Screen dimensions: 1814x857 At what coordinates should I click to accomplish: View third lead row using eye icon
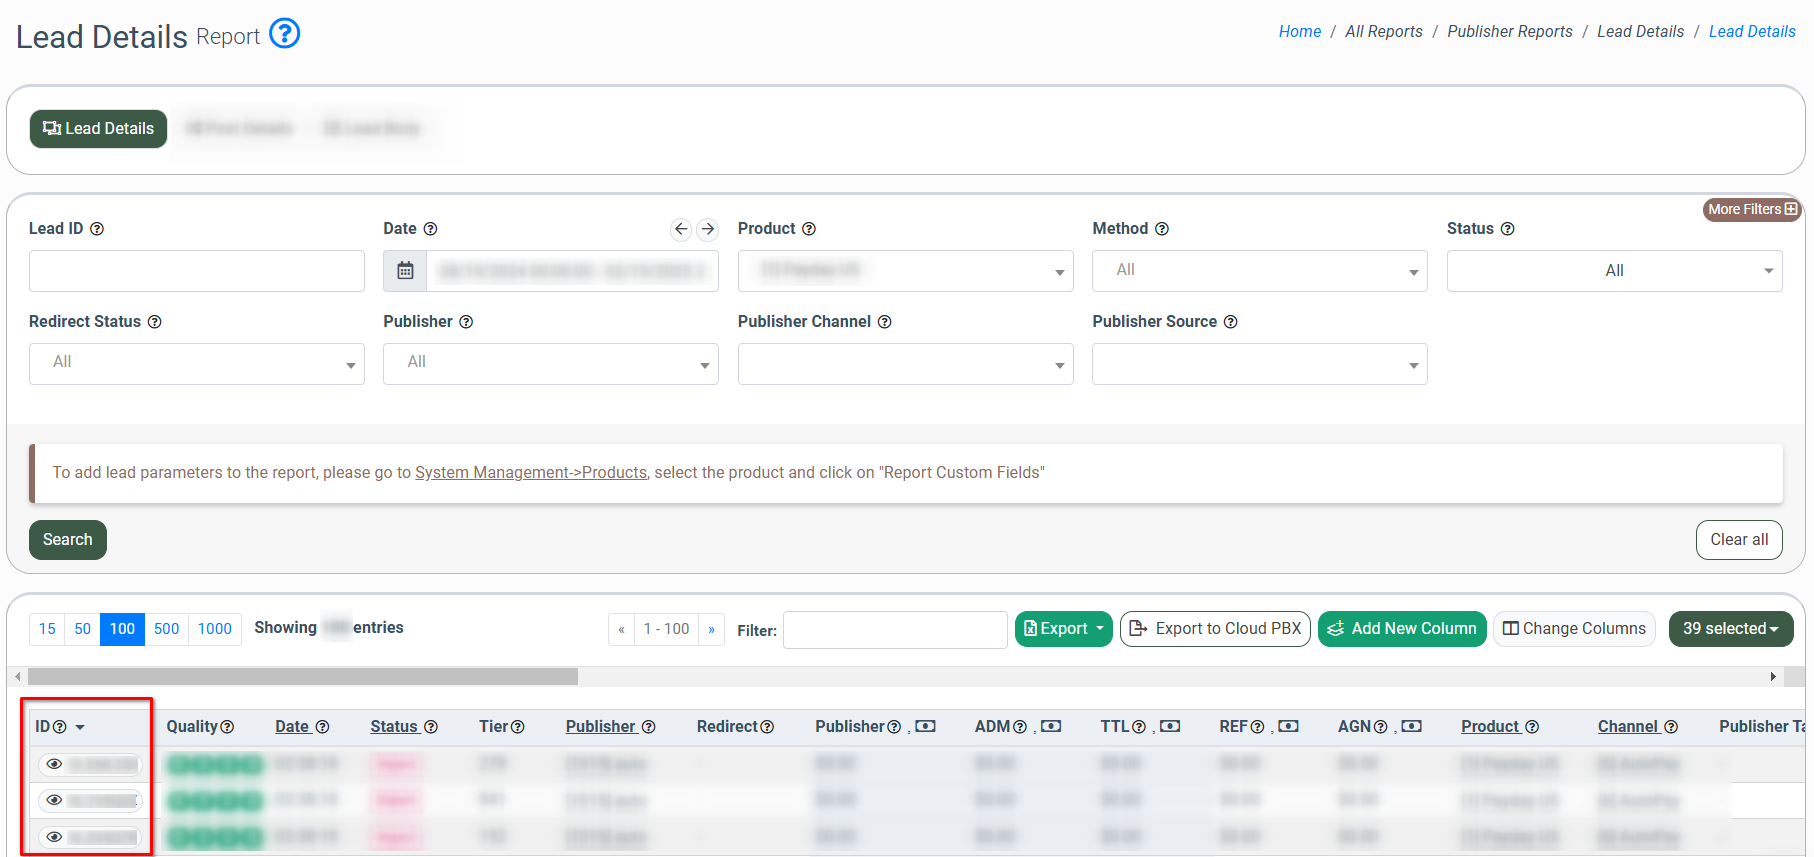click(55, 837)
